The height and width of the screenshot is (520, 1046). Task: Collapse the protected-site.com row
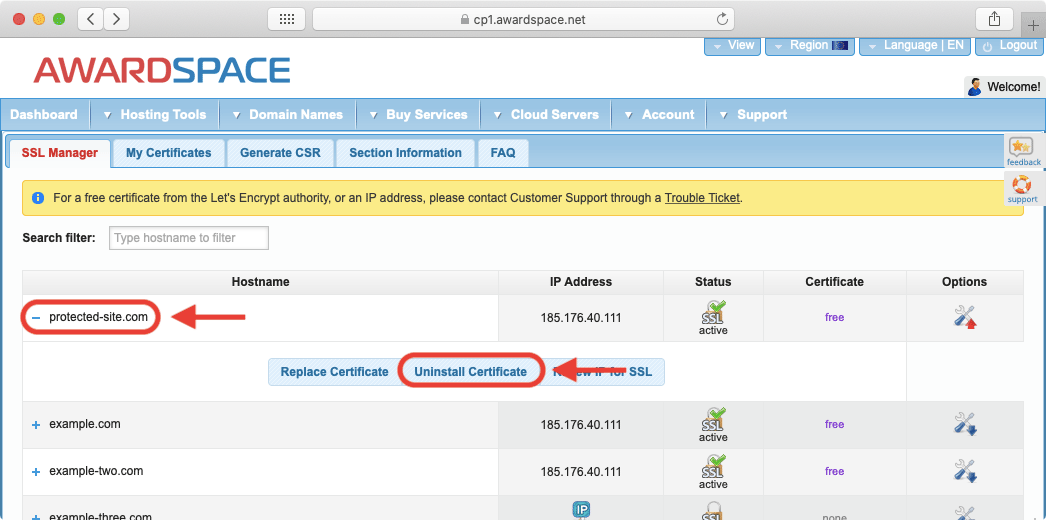click(x=36, y=318)
